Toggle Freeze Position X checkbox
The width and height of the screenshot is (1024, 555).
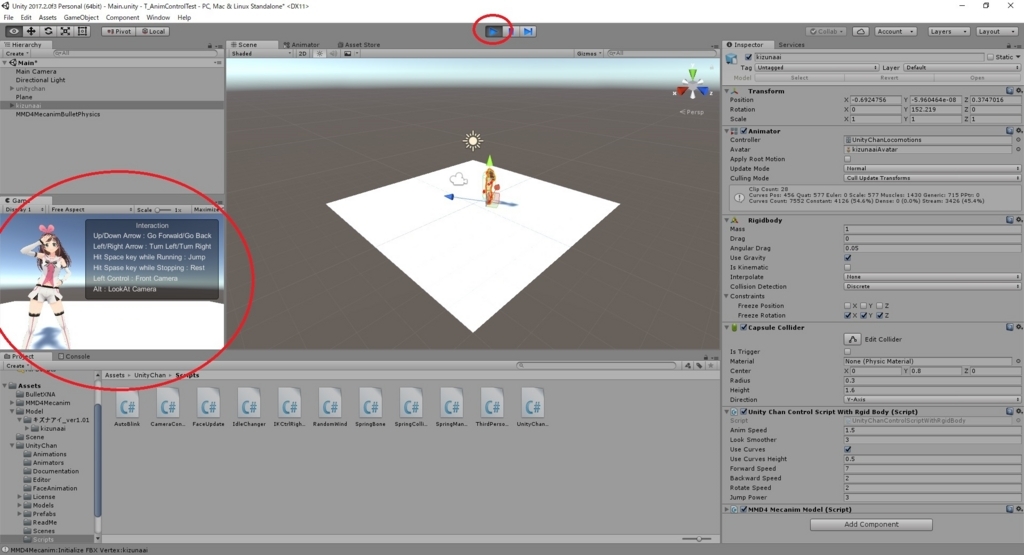pyautogui.click(x=848, y=306)
